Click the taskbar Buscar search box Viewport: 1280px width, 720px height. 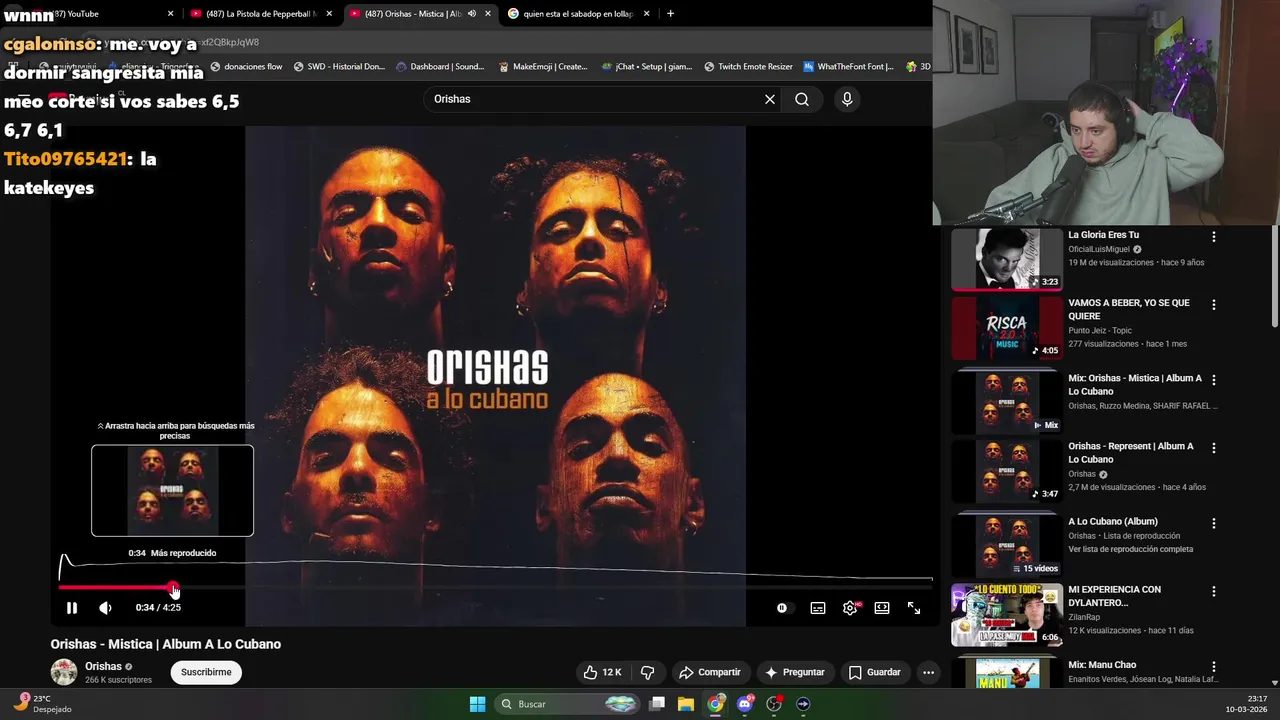point(567,704)
